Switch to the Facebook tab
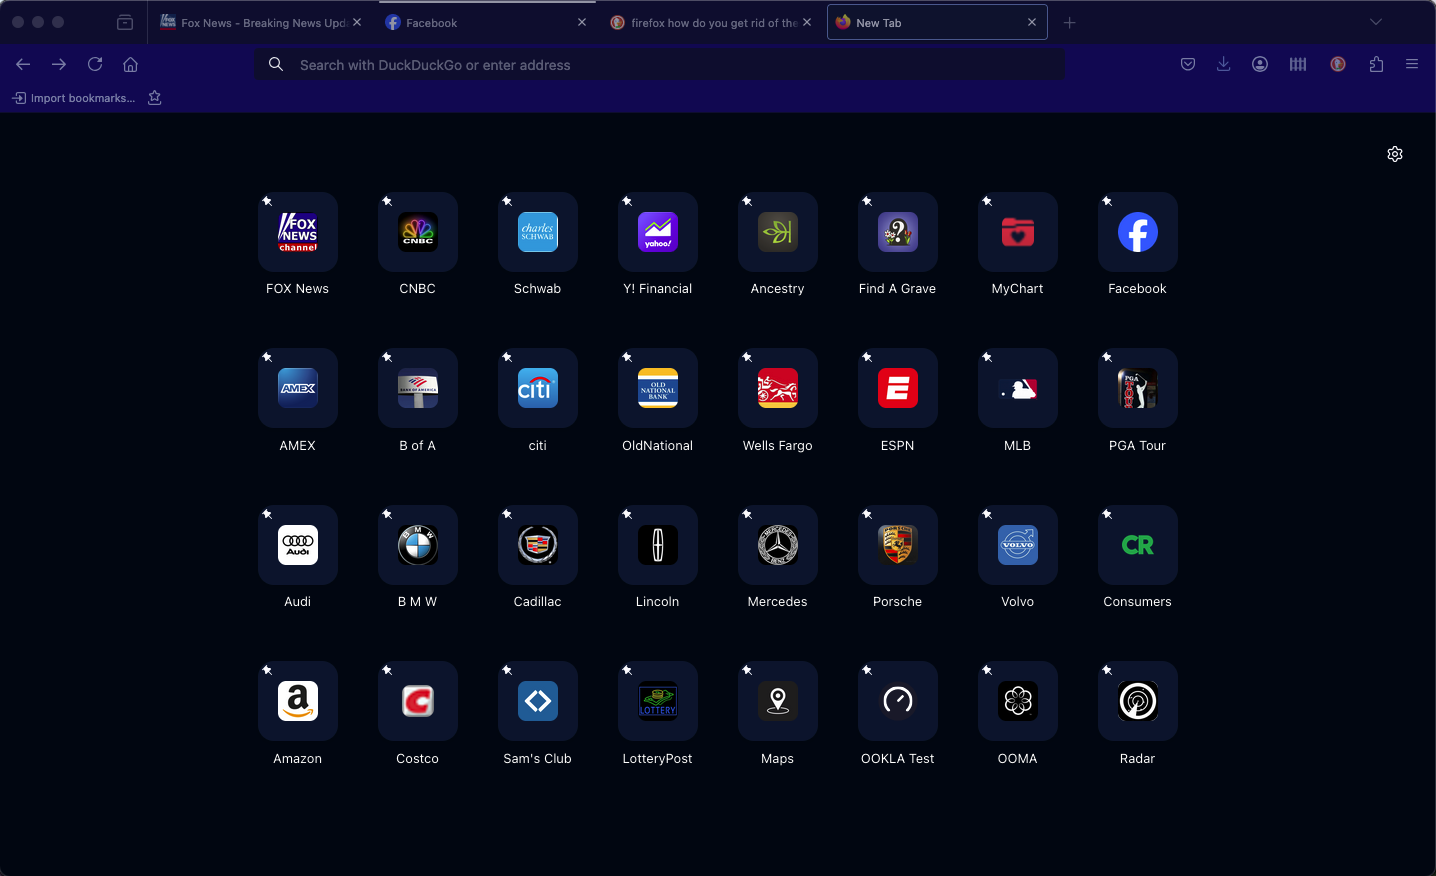 pos(487,22)
